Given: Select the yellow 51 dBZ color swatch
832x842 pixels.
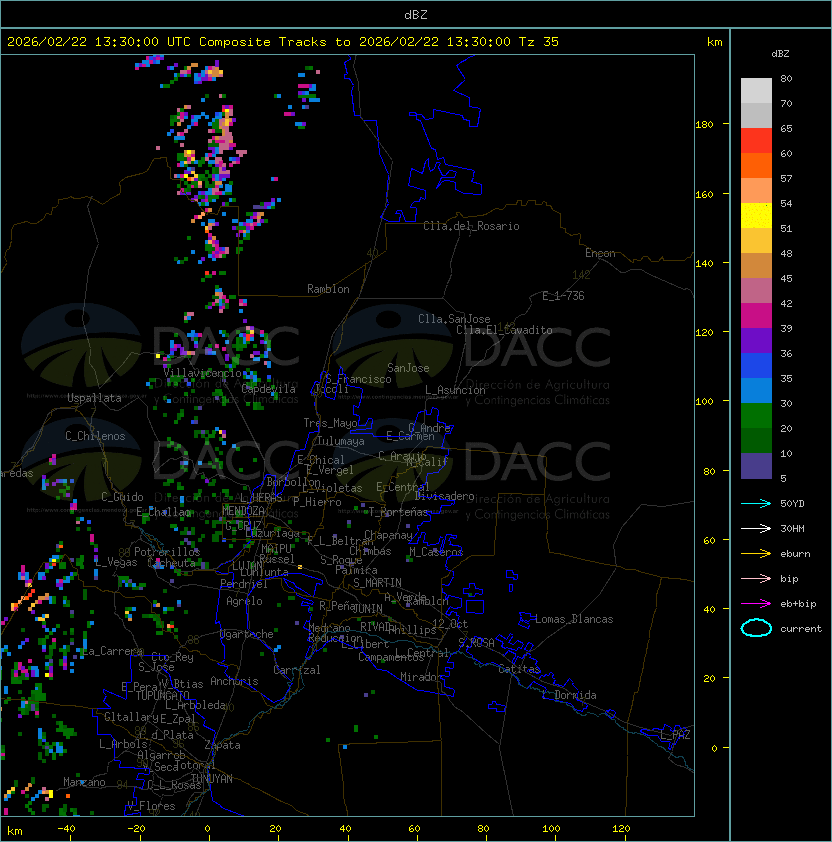Looking at the screenshot, I should coord(756,216).
